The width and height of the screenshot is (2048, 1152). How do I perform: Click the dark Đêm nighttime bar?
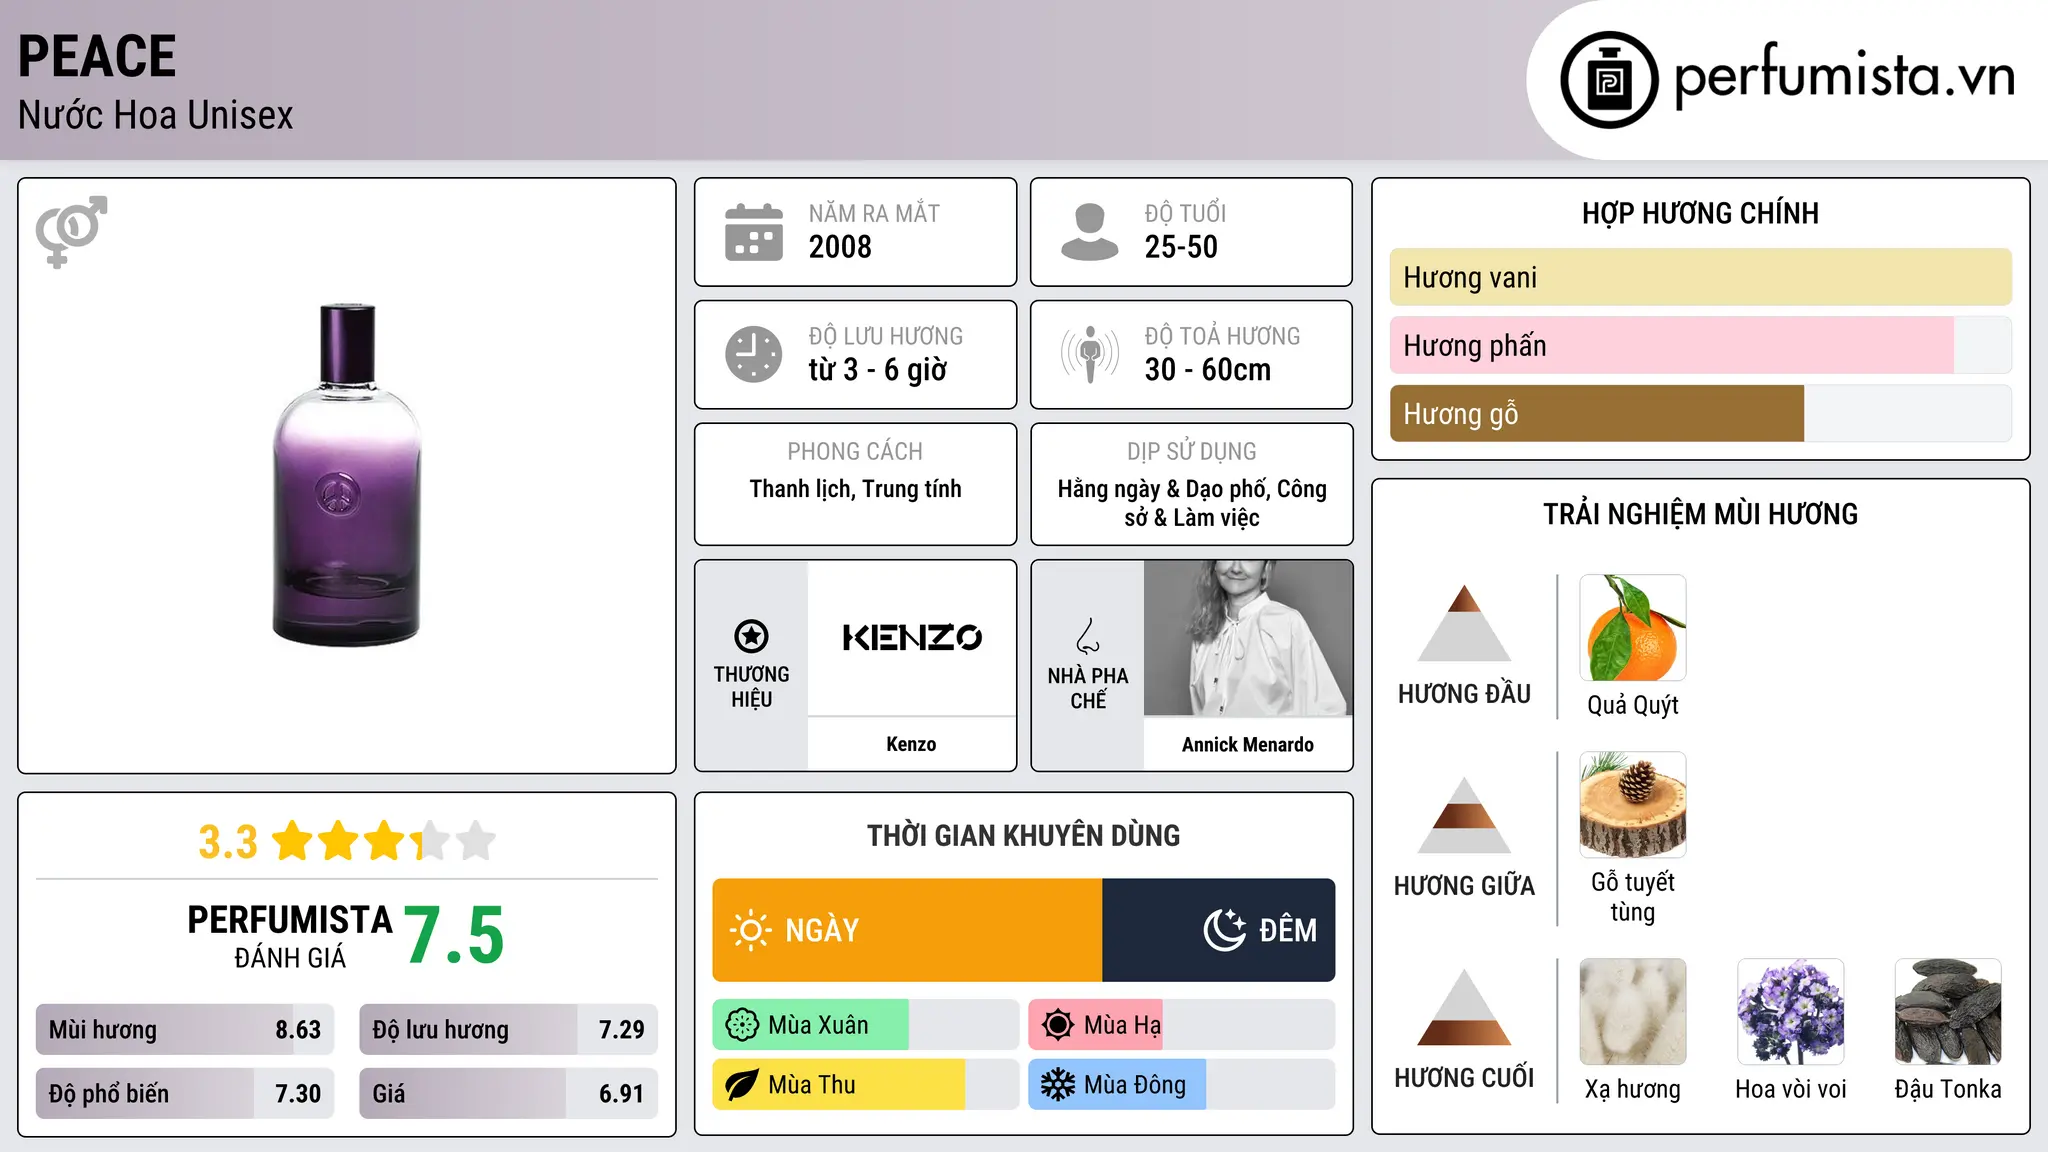[x=1219, y=930]
